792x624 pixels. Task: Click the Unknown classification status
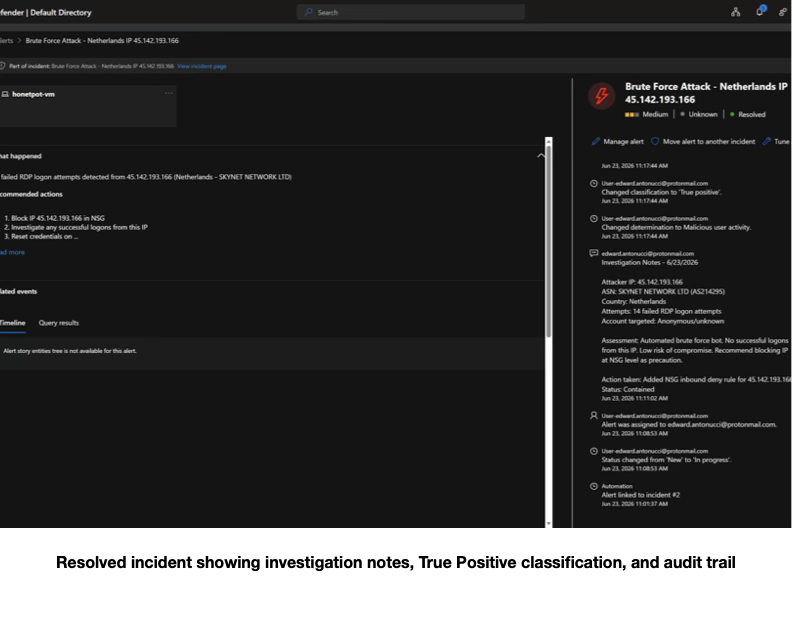coord(699,115)
